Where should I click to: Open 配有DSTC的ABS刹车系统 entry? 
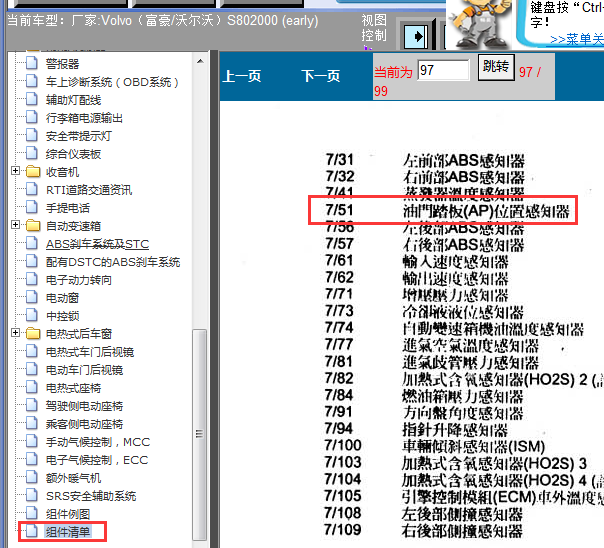coord(113,262)
